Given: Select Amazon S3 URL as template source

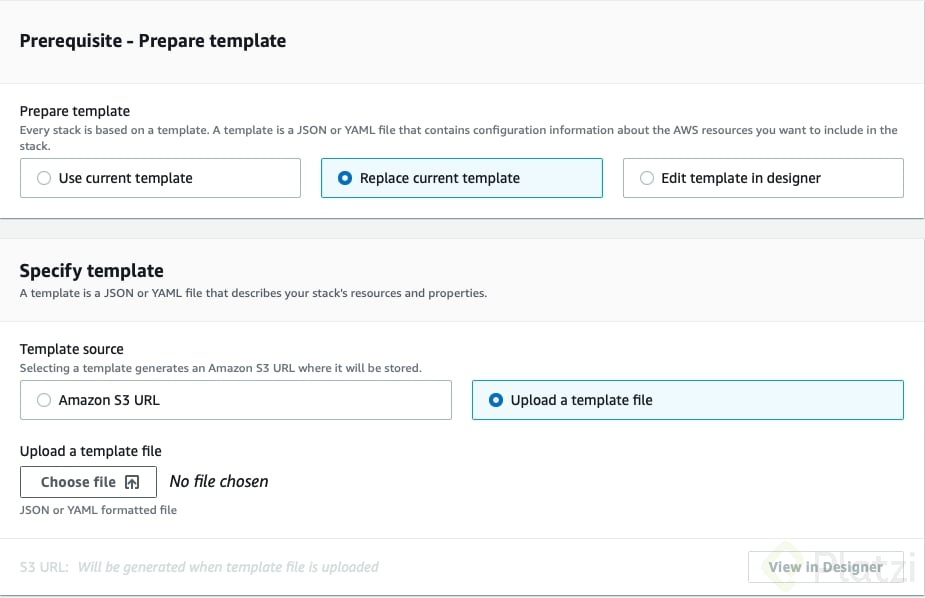Looking at the screenshot, I should point(43,400).
